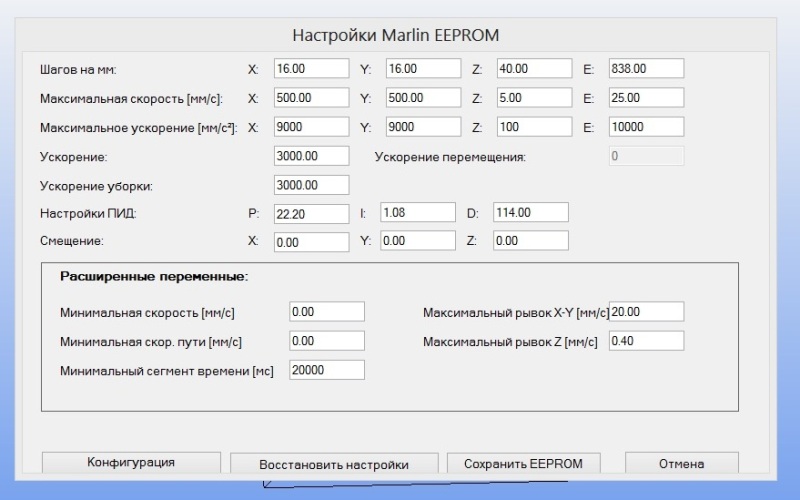Select the max speed Y field 500.00
Screen dimensions: 800x500
click(x=423, y=97)
